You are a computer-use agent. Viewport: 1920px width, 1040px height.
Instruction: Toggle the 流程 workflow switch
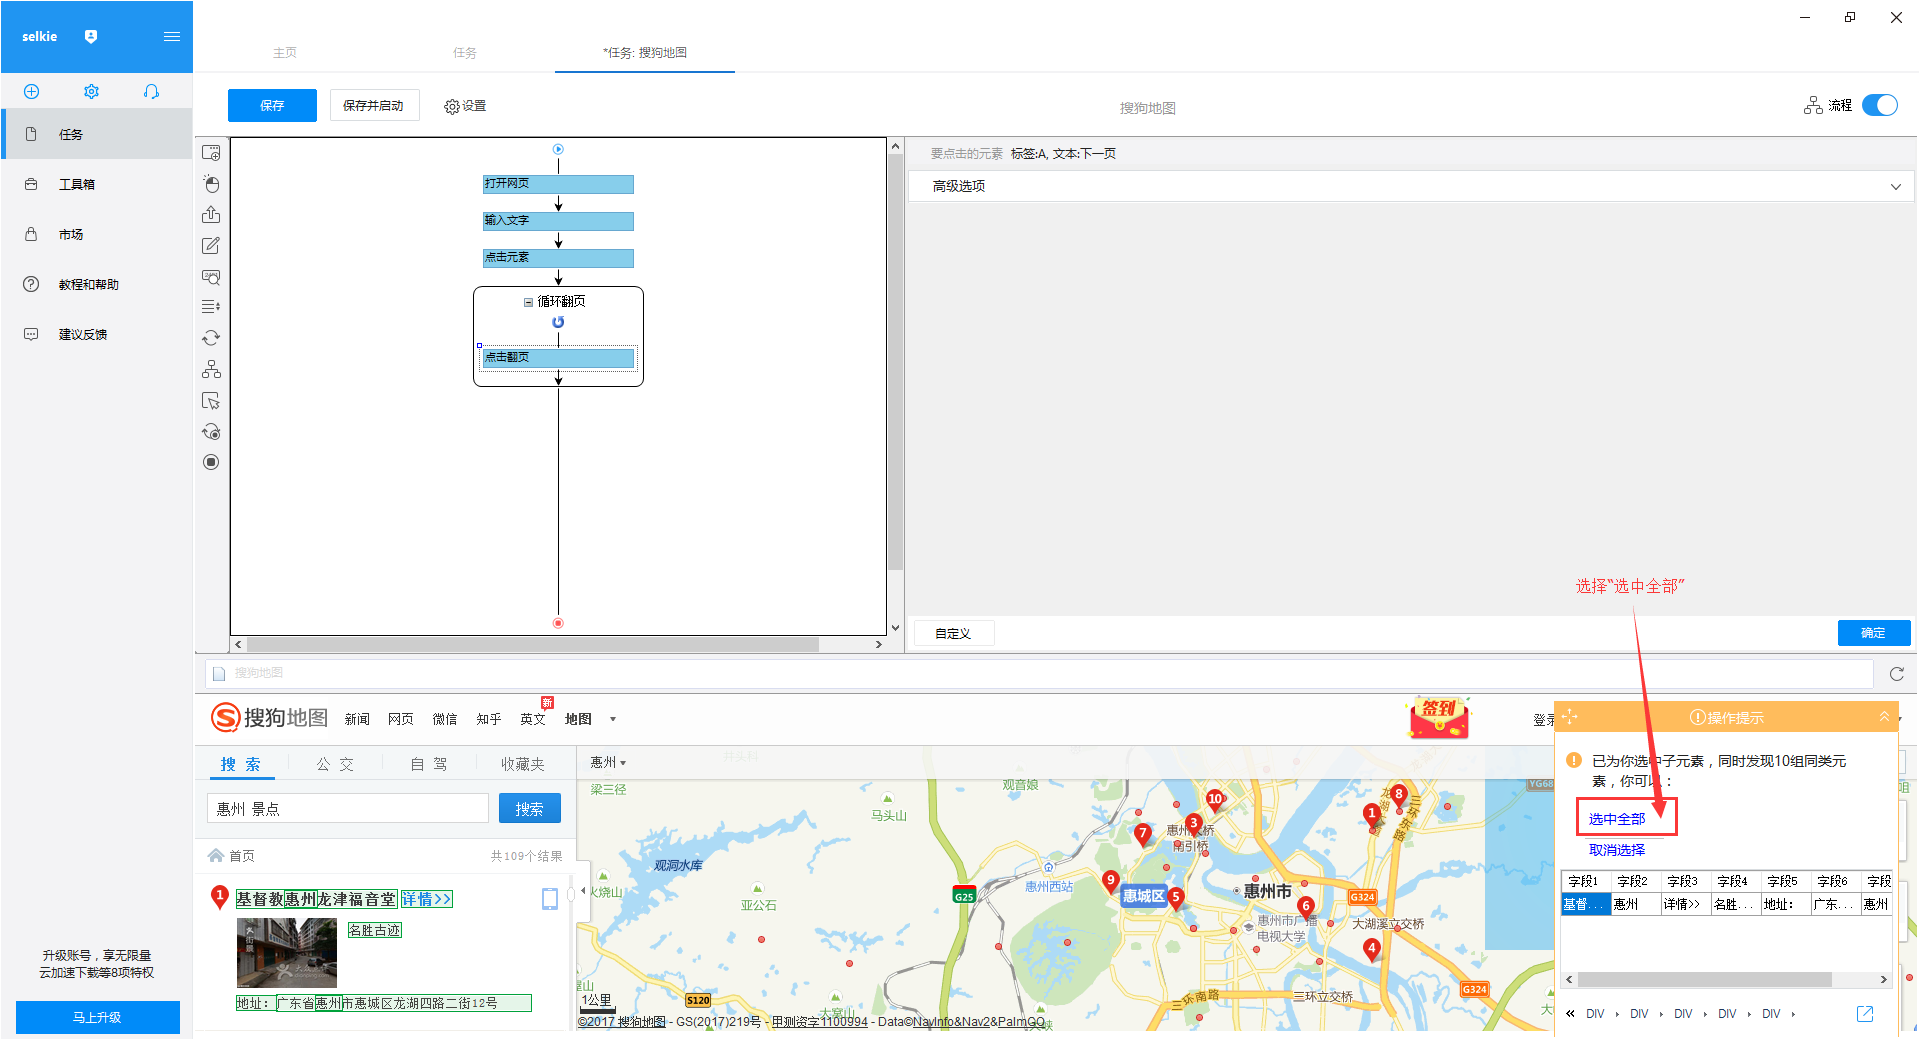(x=1880, y=106)
